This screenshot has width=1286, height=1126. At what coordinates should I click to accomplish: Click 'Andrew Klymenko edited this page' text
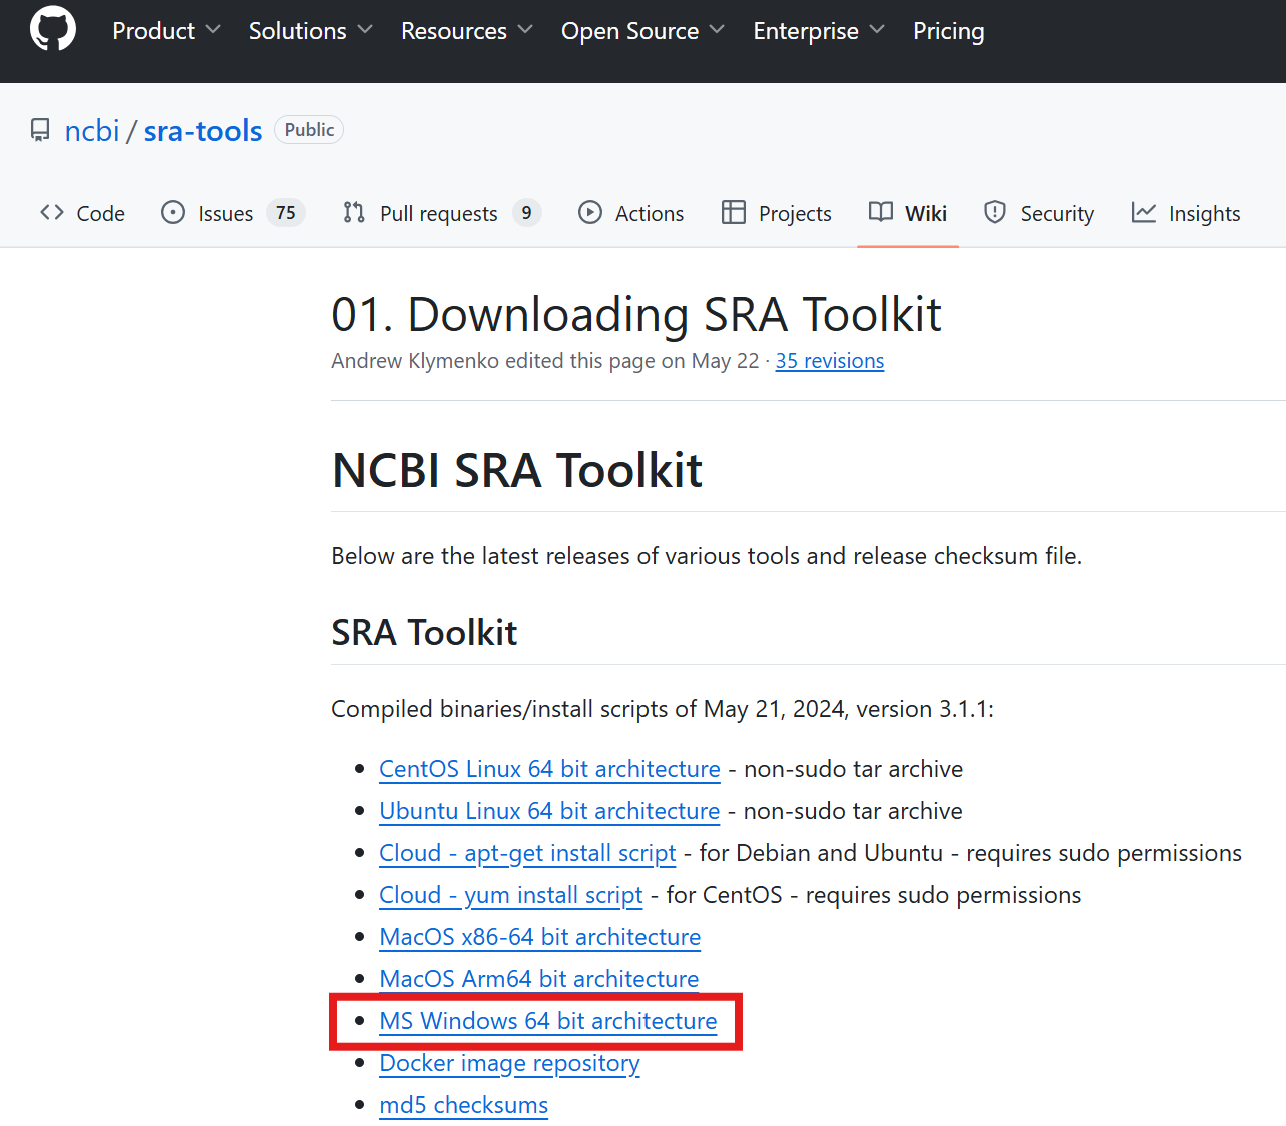(493, 361)
